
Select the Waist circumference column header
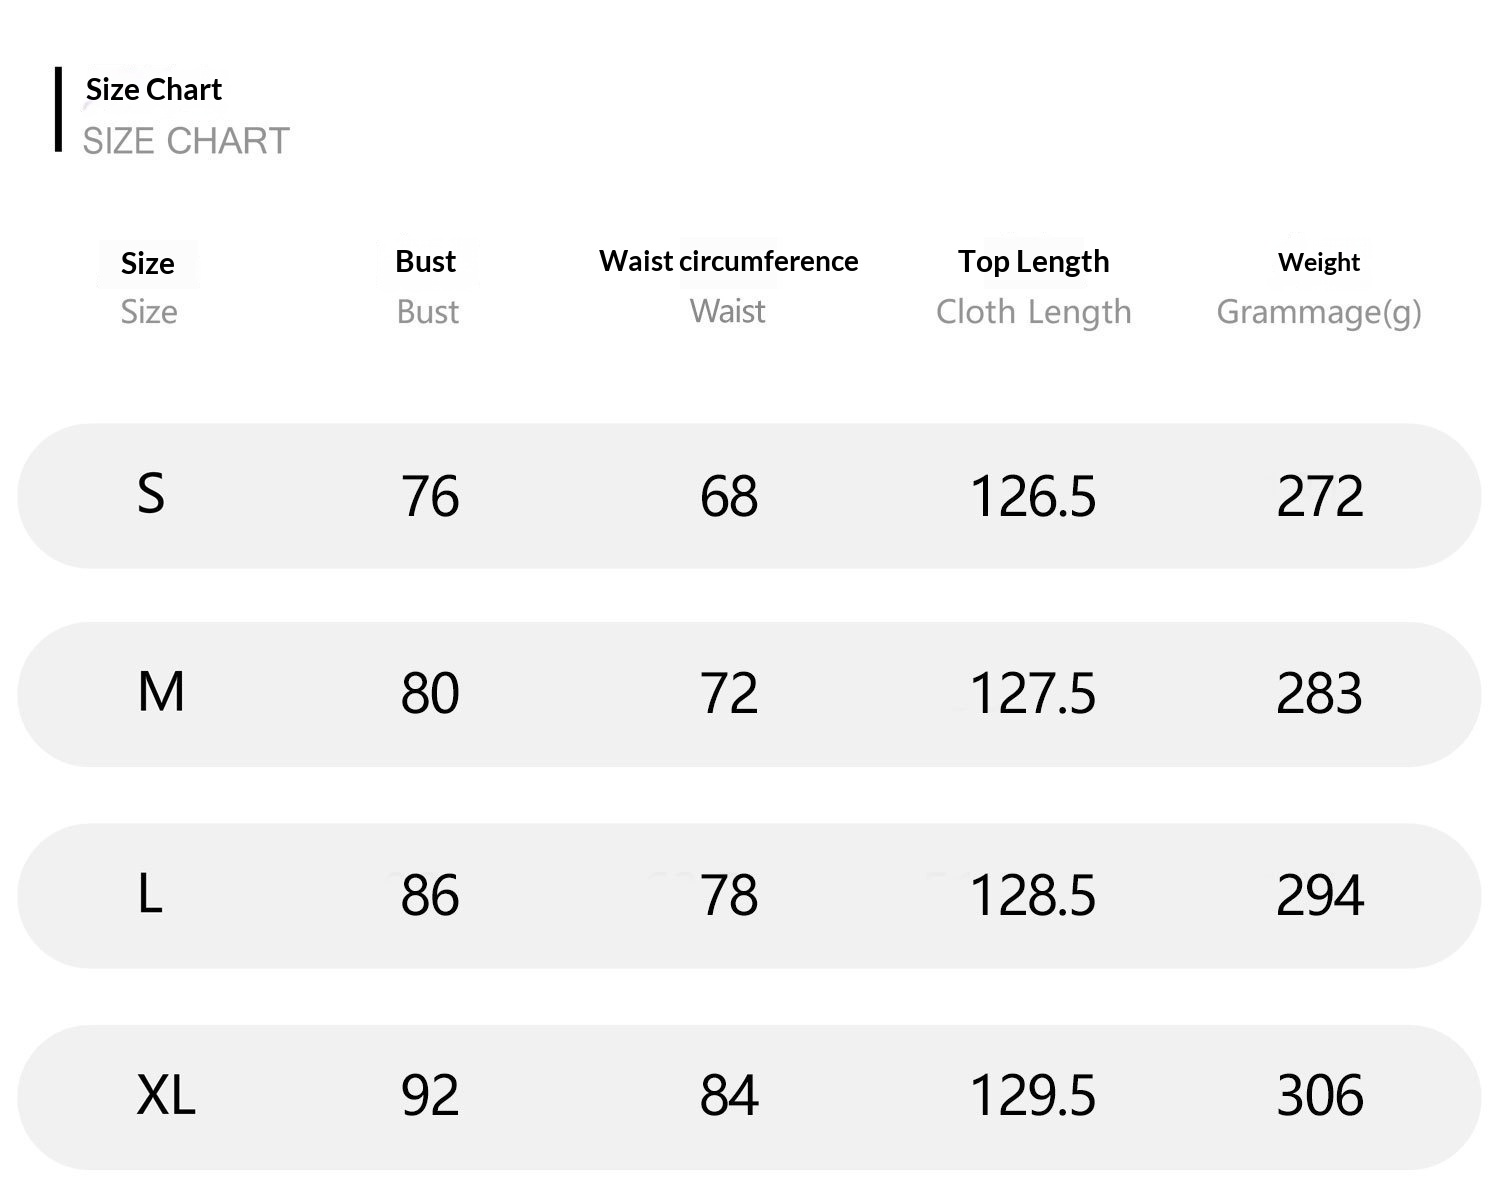(728, 262)
